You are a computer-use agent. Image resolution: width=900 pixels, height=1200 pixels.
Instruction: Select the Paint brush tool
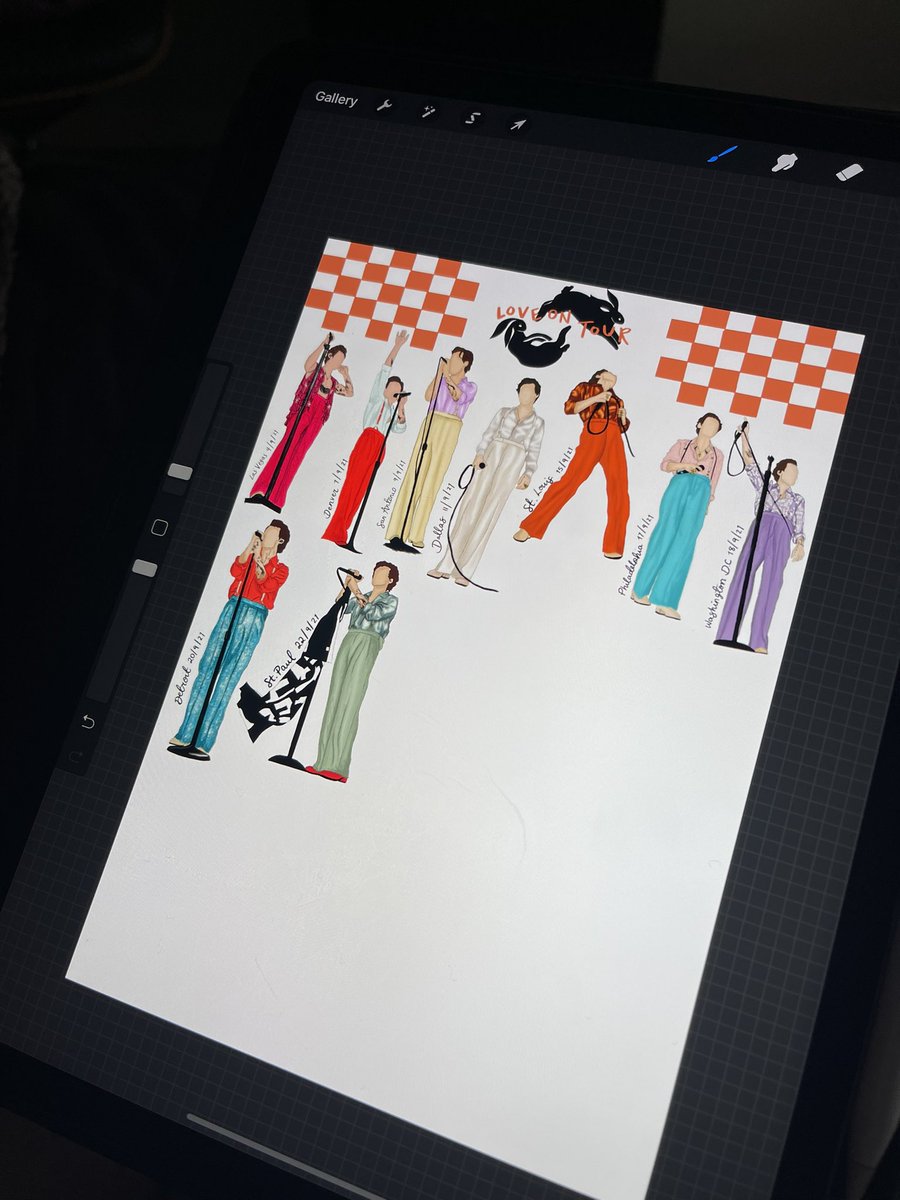pos(722,155)
